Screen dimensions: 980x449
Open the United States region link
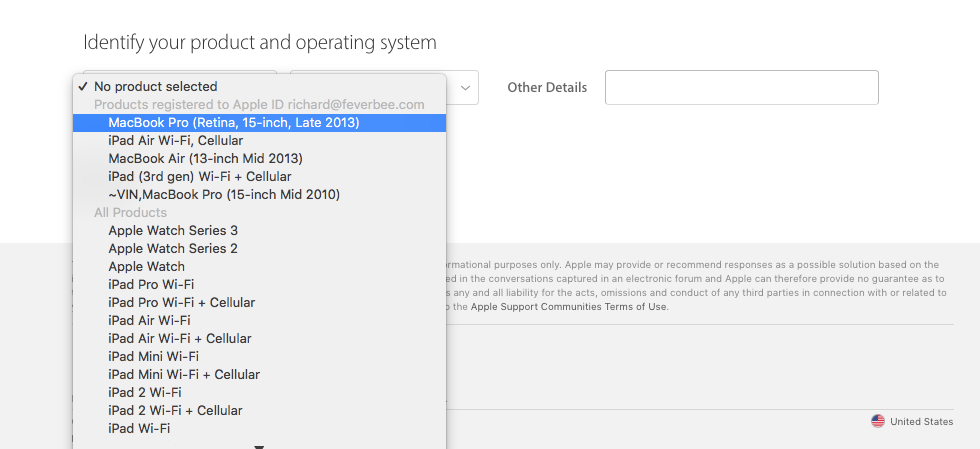922,421
